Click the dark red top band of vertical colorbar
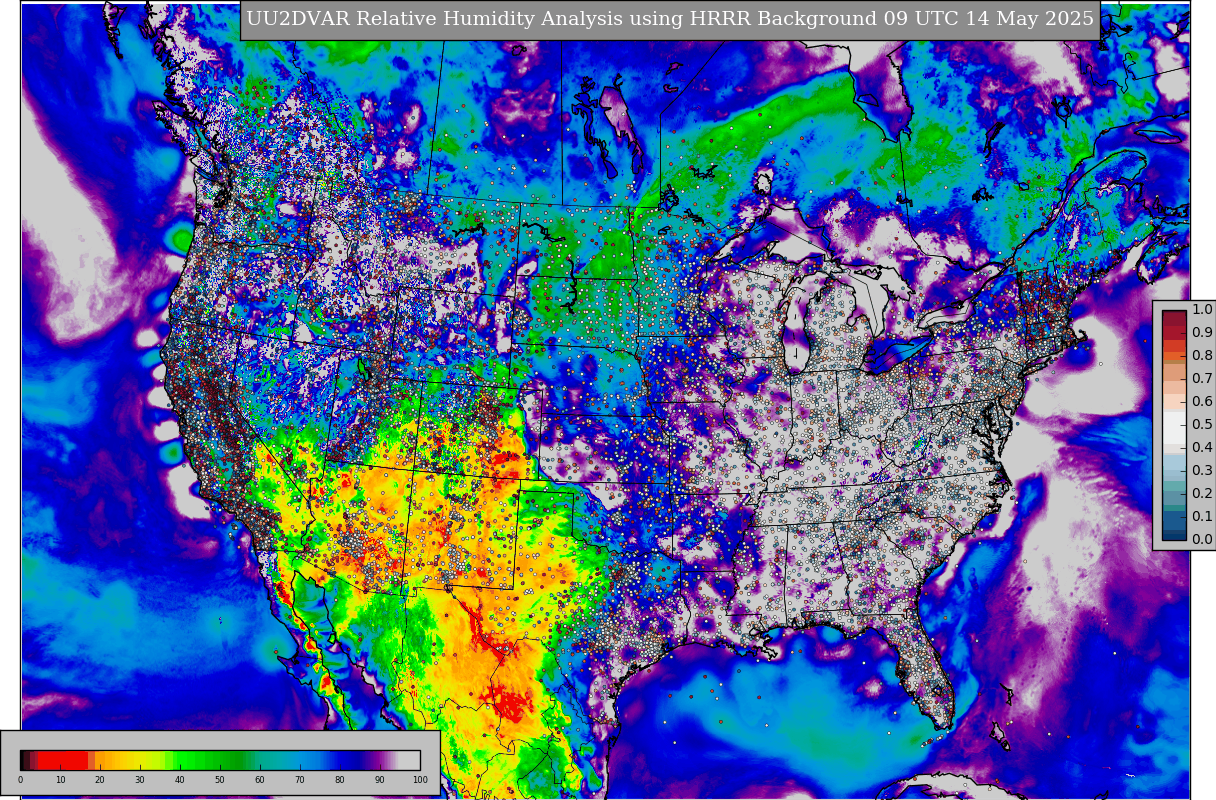1216x800 pixels. coord(1174,318)
